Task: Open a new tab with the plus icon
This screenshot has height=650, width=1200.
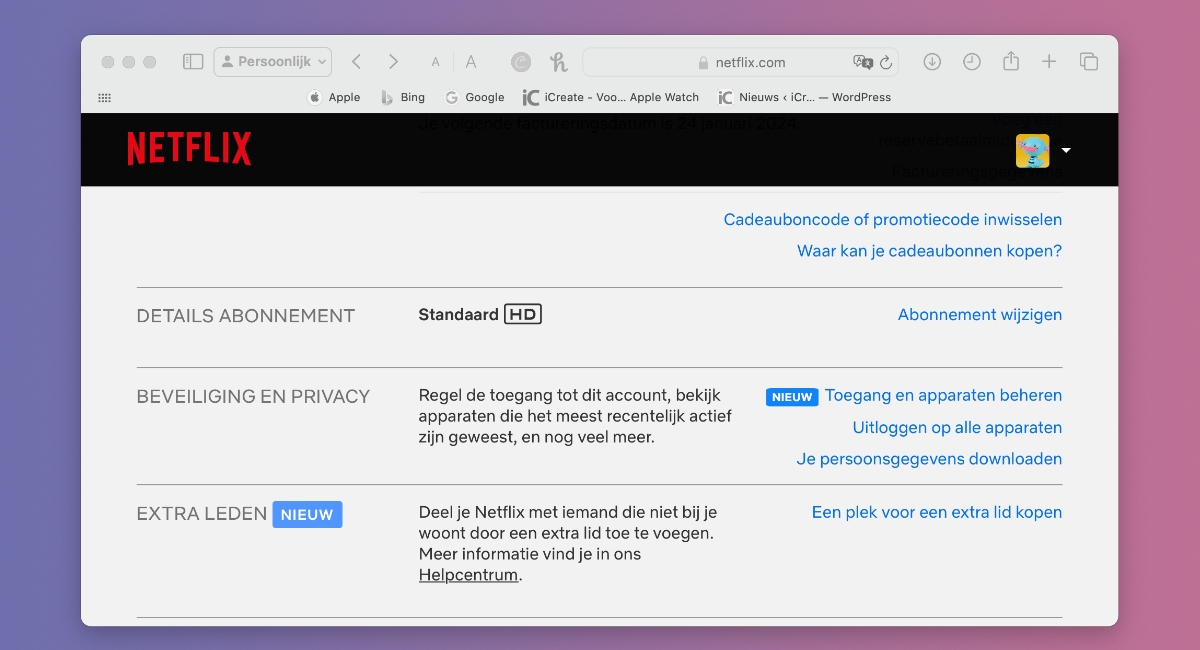Action: point(1049,61)
